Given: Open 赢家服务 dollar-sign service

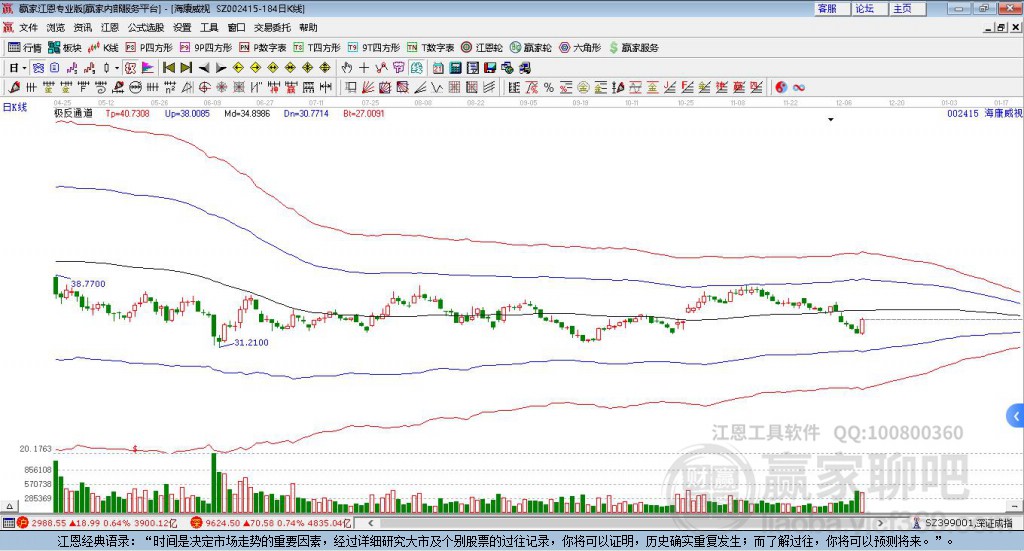Looking at the screenshot, I should [633, 48].
